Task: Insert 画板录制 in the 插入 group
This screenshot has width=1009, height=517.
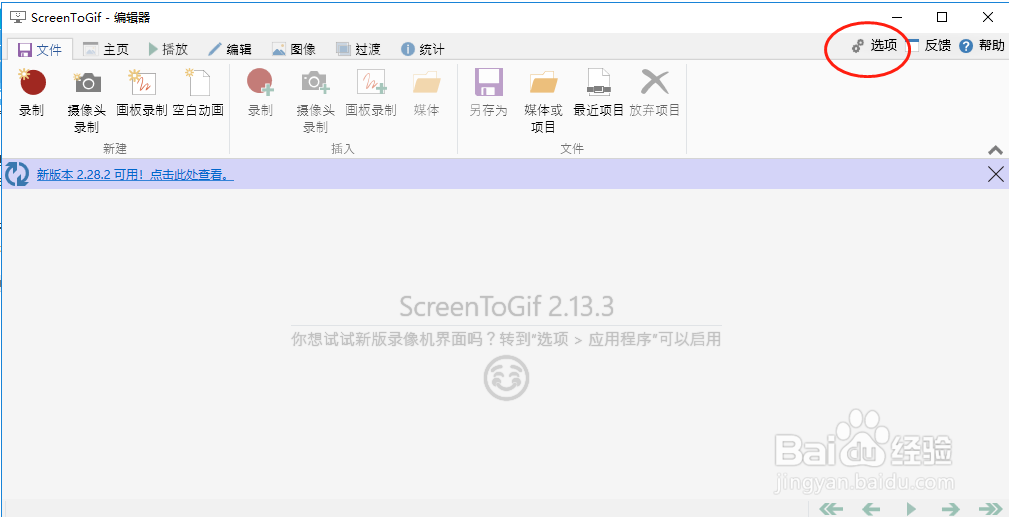Action: pos(371,93)
